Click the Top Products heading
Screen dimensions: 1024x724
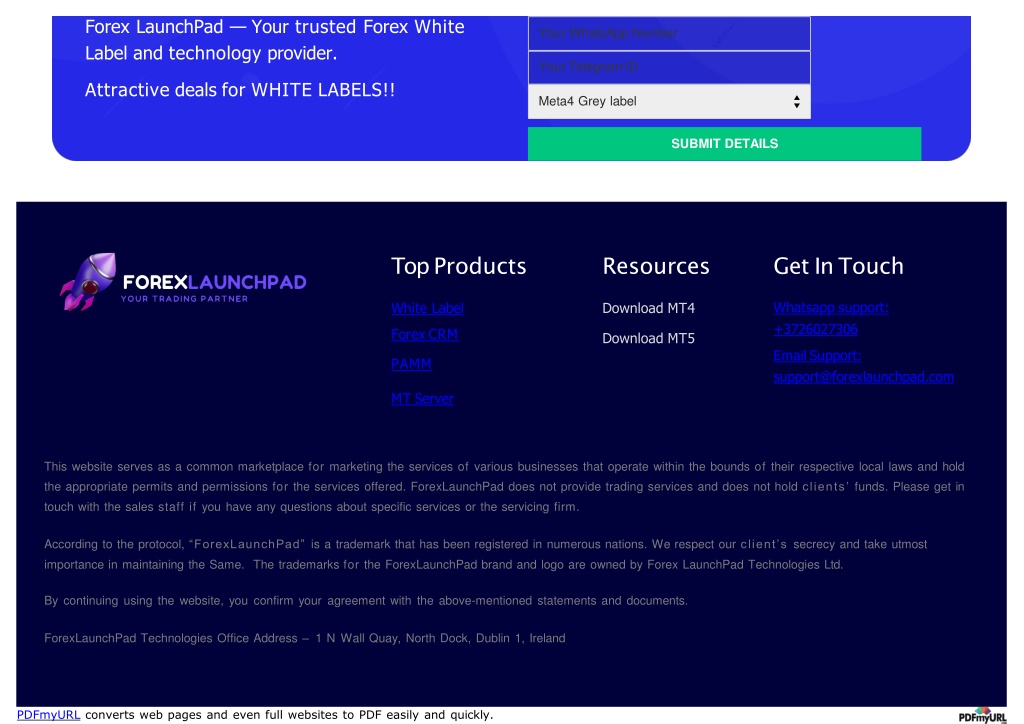point(458,266)
